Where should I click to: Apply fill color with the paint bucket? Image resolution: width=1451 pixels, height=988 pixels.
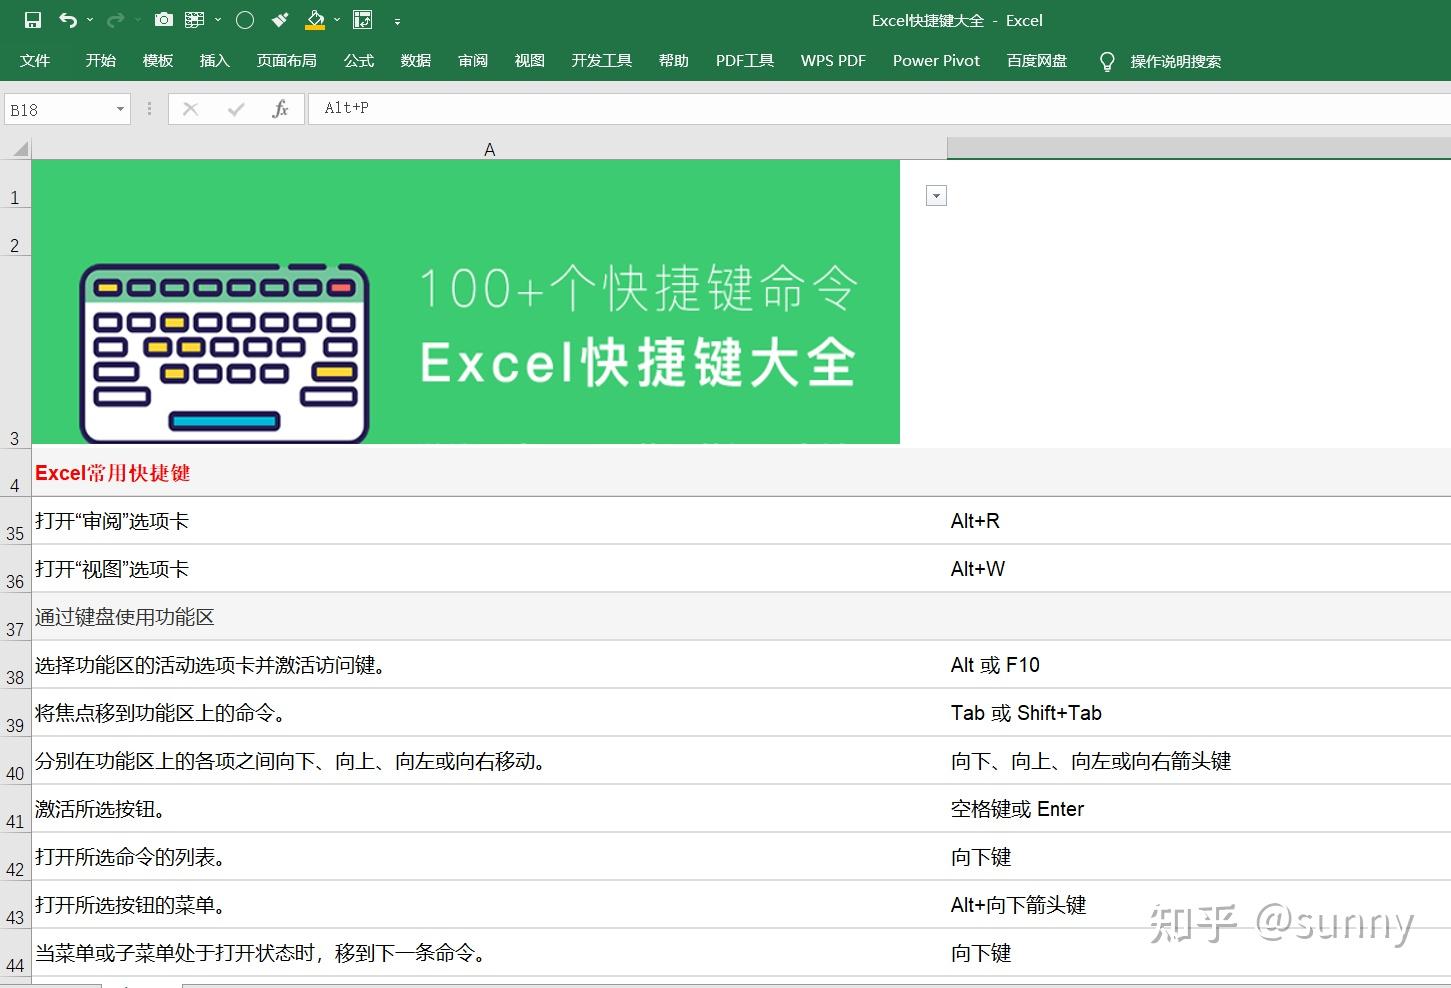click(x=316, y=20)
